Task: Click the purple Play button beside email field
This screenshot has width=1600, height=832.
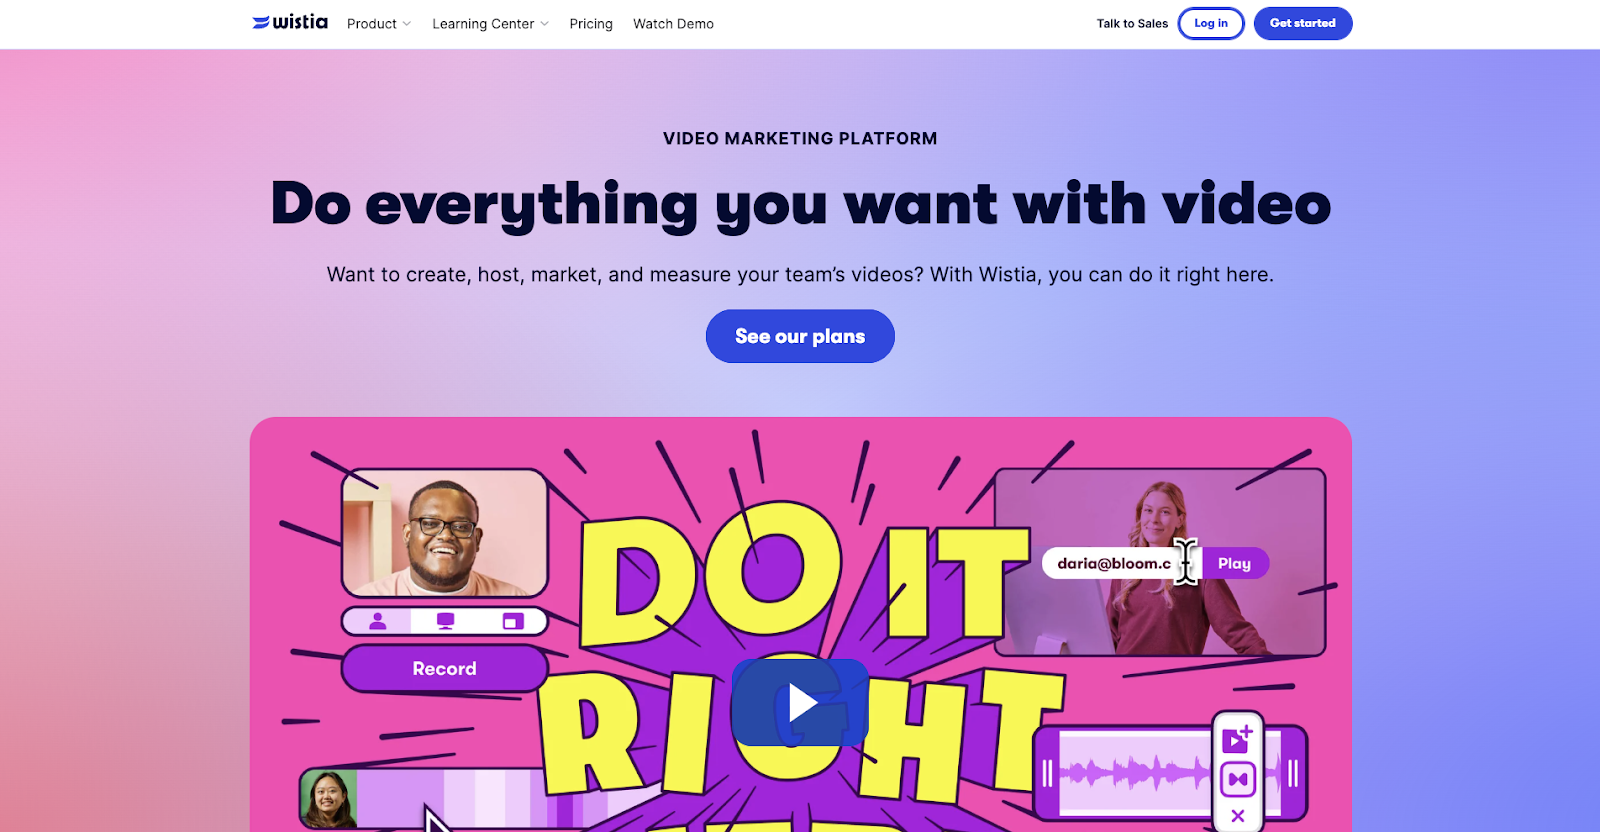Action: click(1235, 563)
